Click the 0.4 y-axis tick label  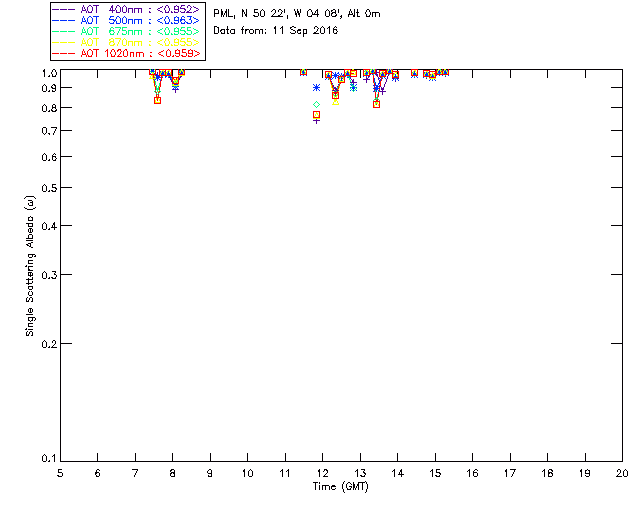coord(49,226)
